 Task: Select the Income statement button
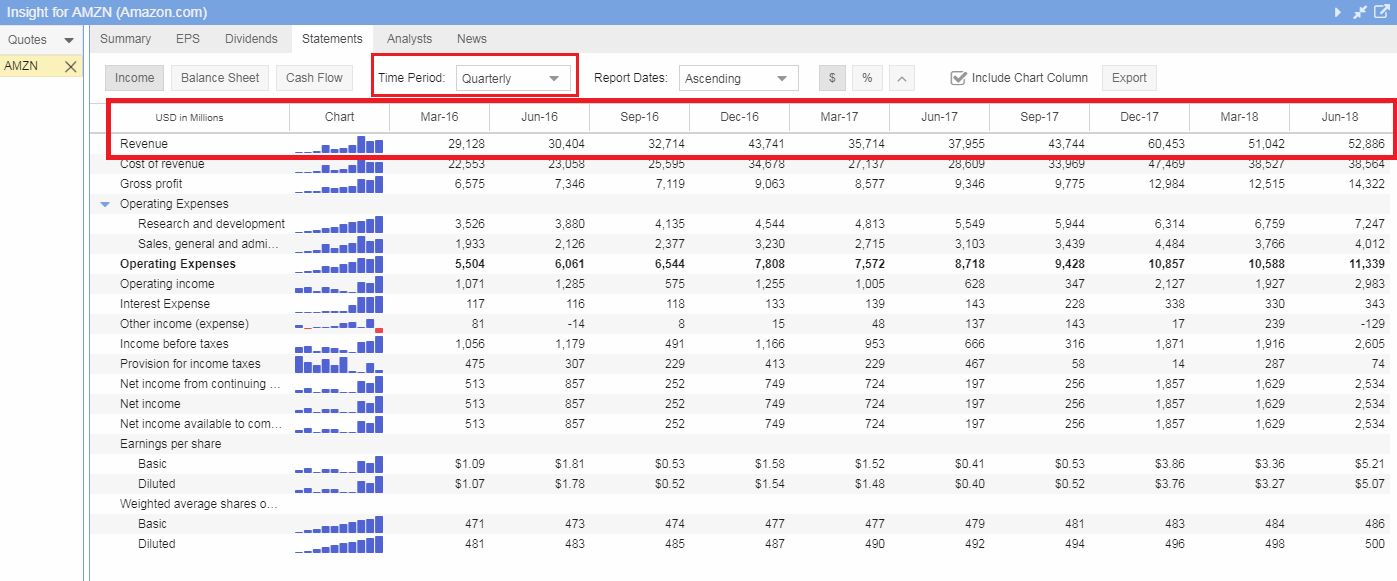coord(134,78)
